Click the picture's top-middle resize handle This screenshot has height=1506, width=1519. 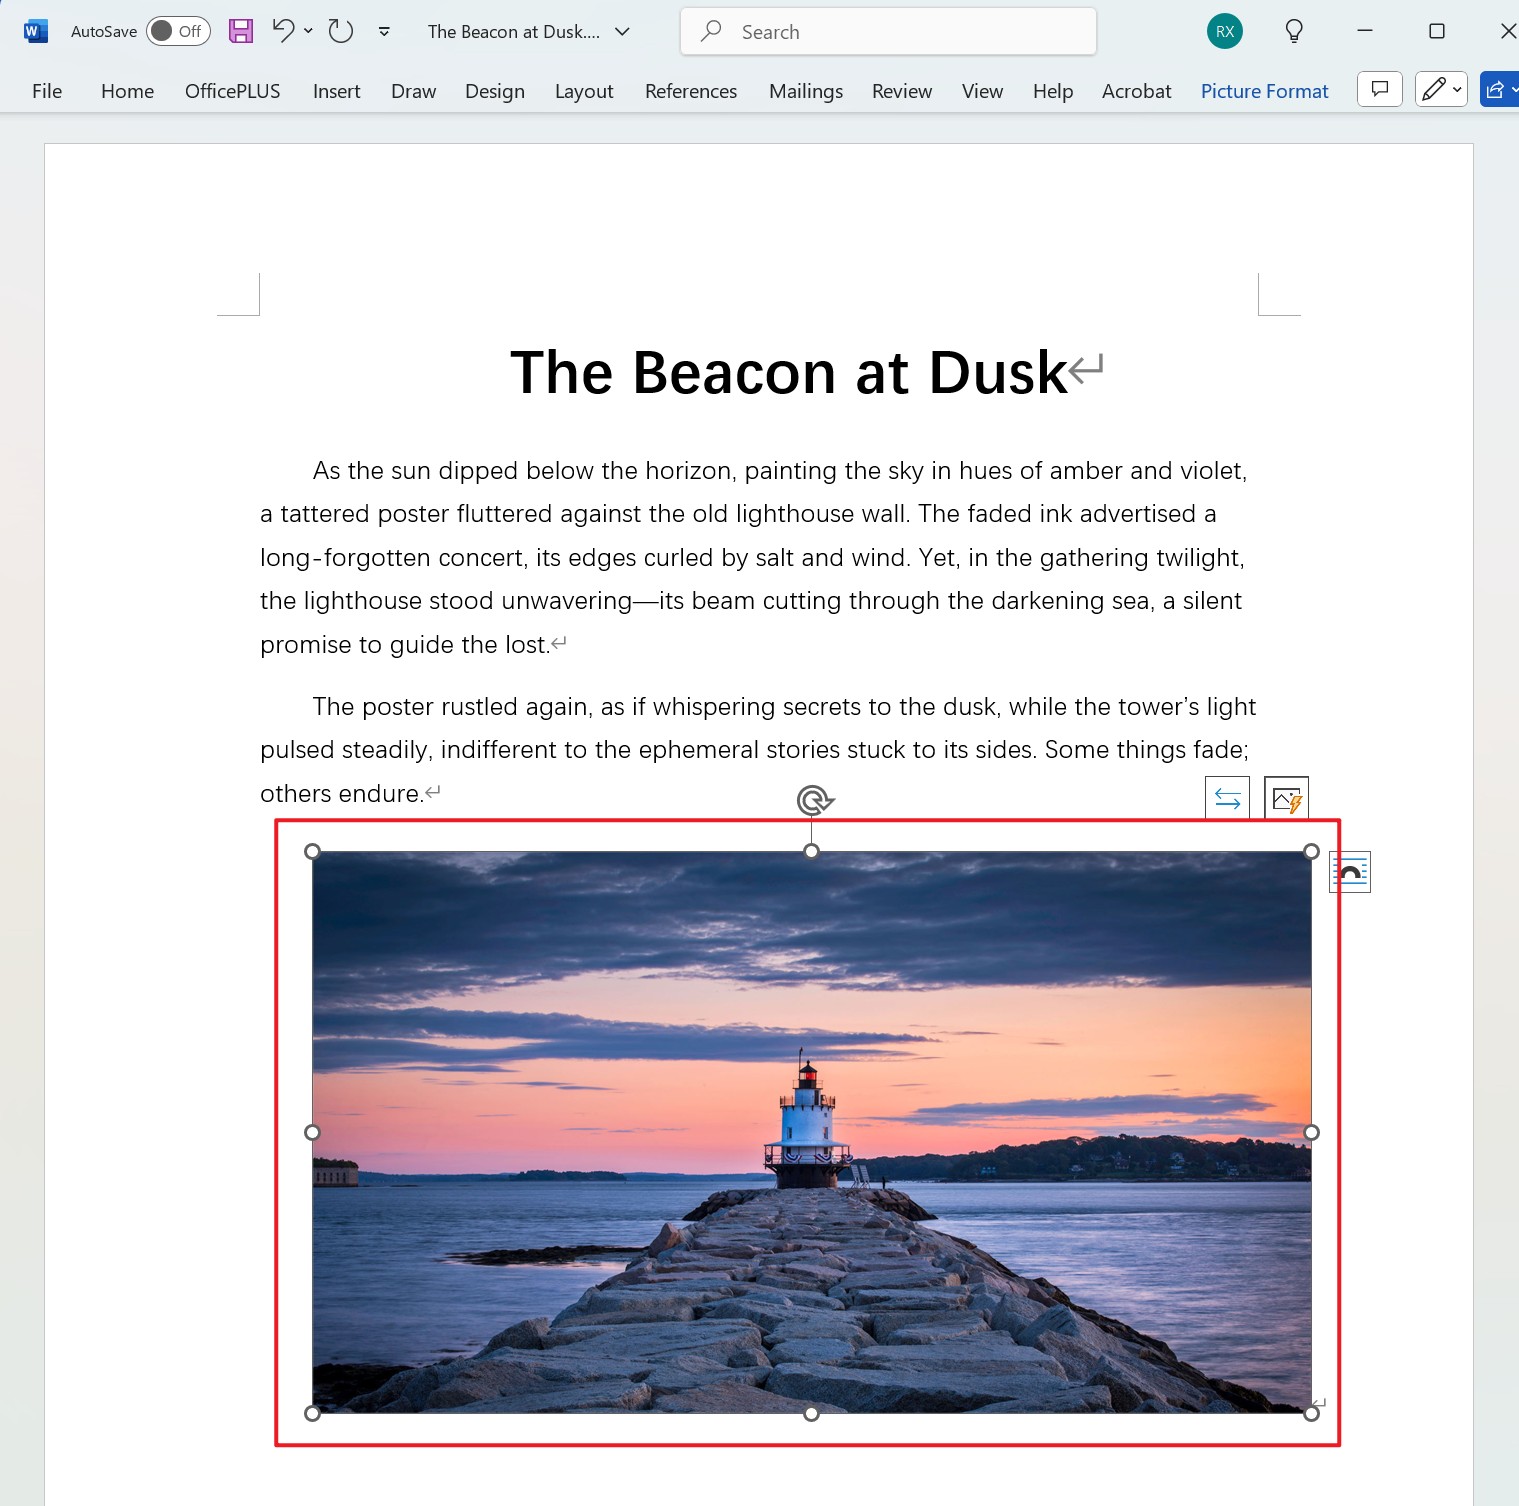[x=812, y=851]
